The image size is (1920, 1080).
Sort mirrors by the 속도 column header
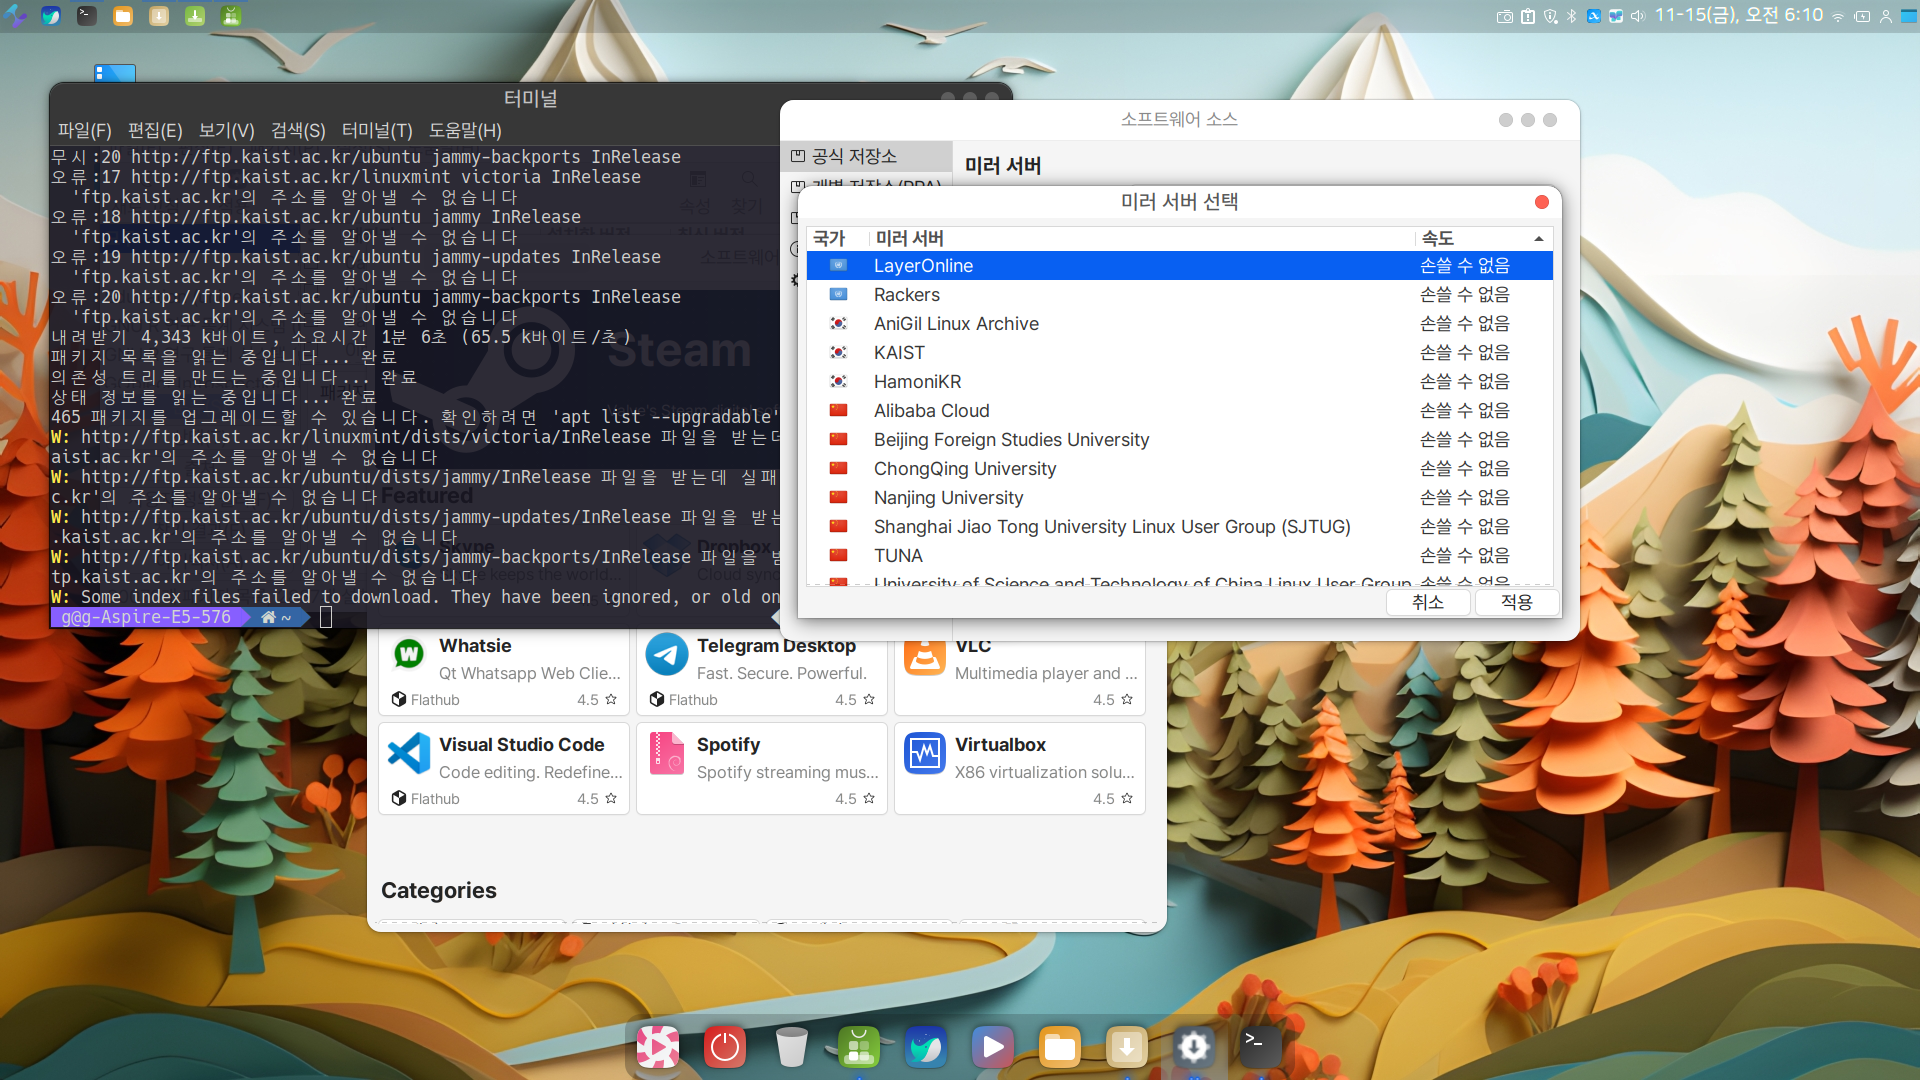(x=1484, y=238)
